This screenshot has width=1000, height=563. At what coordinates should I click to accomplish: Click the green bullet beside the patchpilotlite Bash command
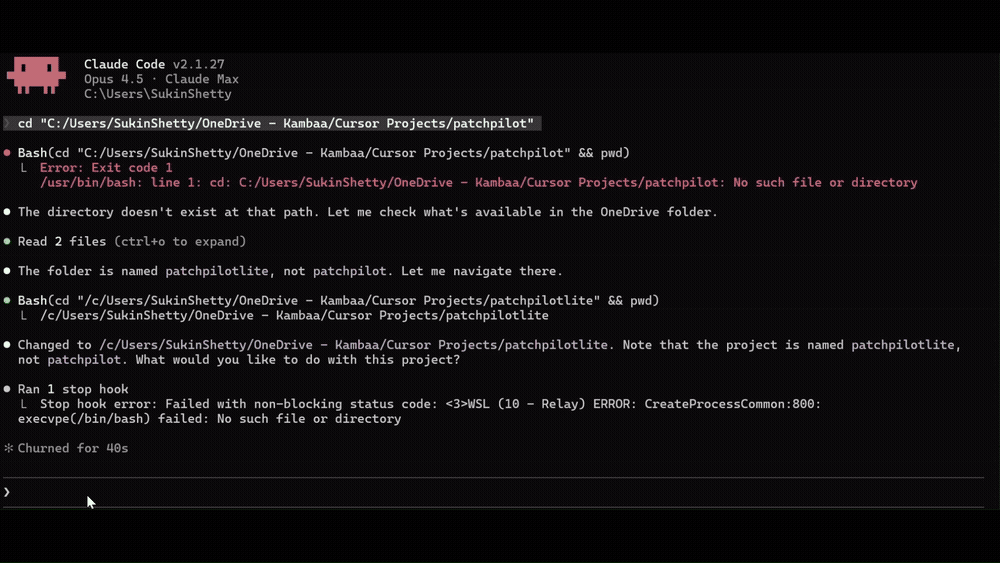click(x=7, y=300)
